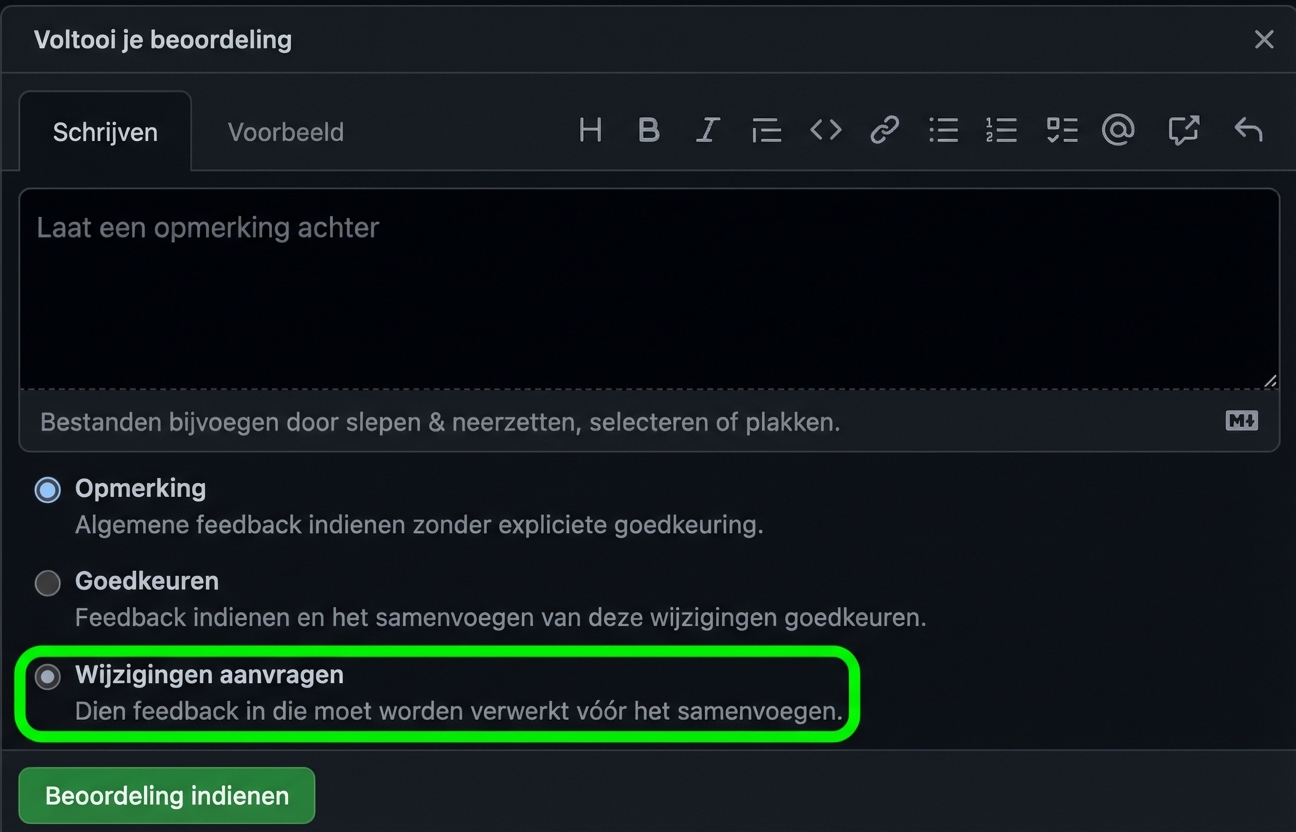Insert a quote block
Viewport: 1296px width, 832px height.
(766, 130)
